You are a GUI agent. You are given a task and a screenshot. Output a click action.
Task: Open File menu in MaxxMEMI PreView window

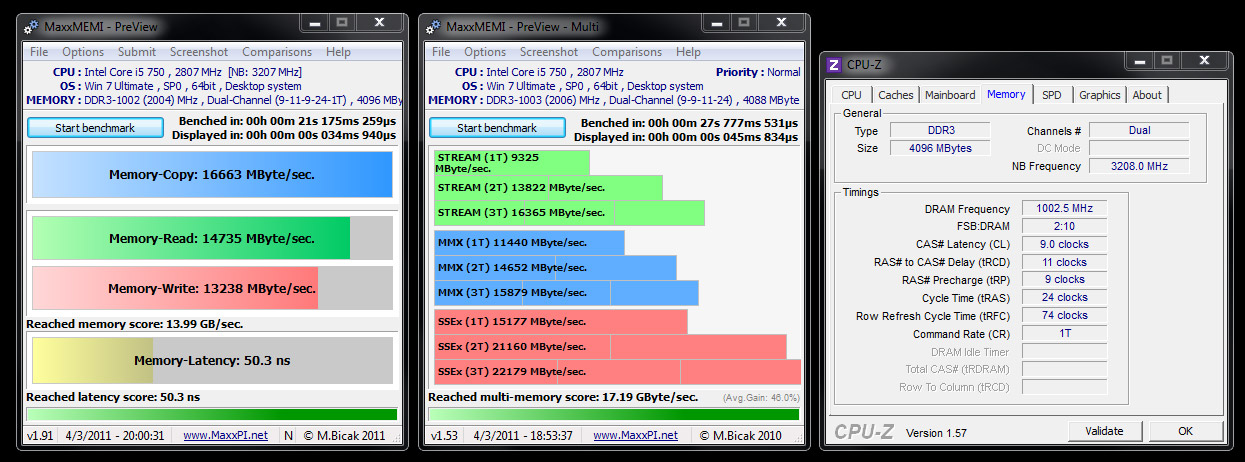(x=39, y=52)
